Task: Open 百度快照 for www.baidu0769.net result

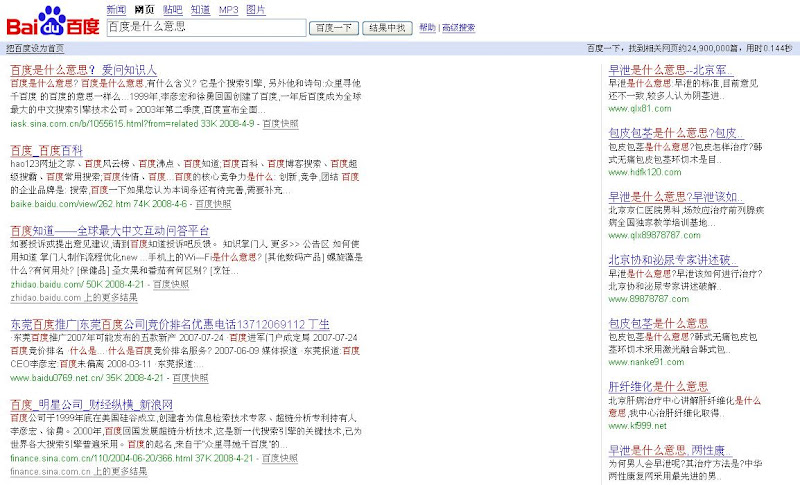Action: [x=190, y=378]
